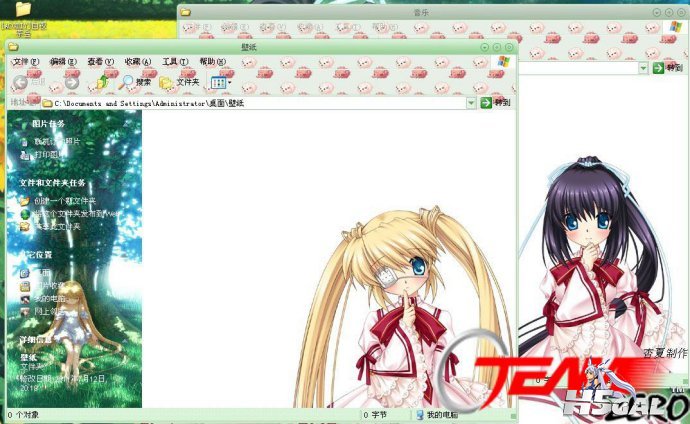Click the 壁纸 window title bar text
This screenshot has width=690, height=424.
[x=249, y=47]
